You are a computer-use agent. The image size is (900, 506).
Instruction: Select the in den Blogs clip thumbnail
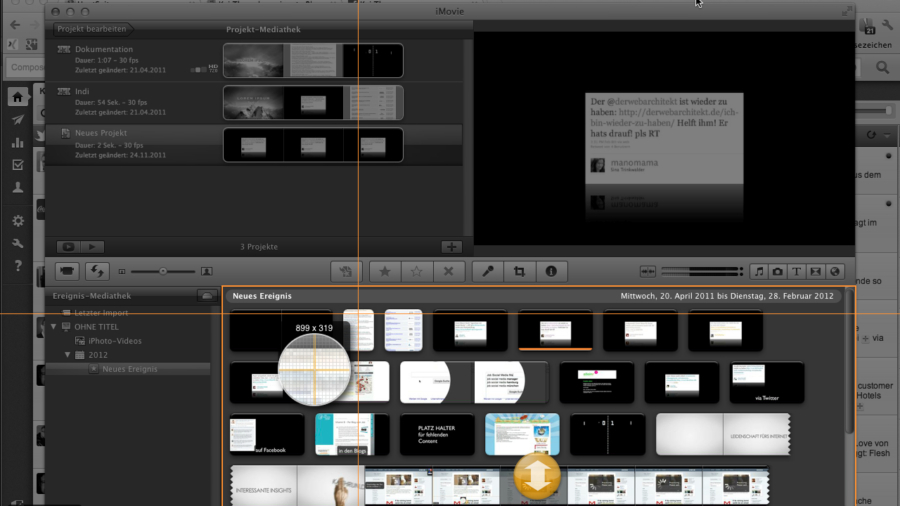tap(352, 435)
